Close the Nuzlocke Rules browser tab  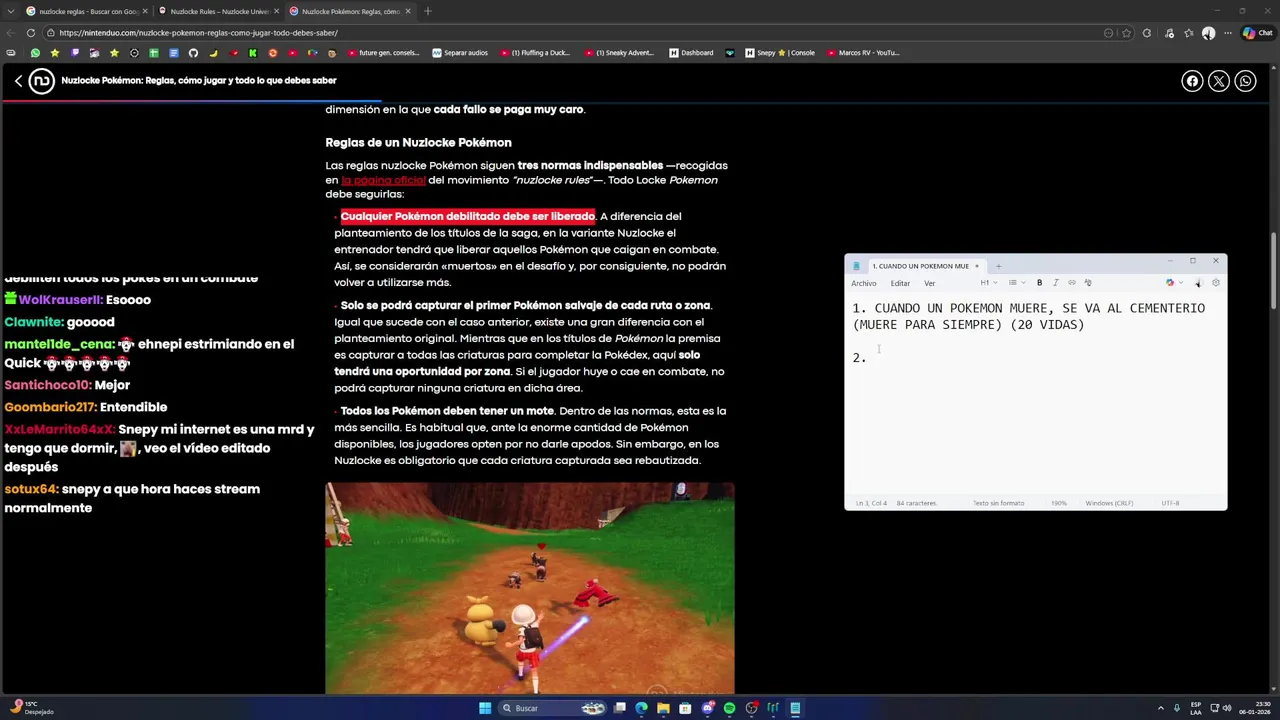point(276,11)
